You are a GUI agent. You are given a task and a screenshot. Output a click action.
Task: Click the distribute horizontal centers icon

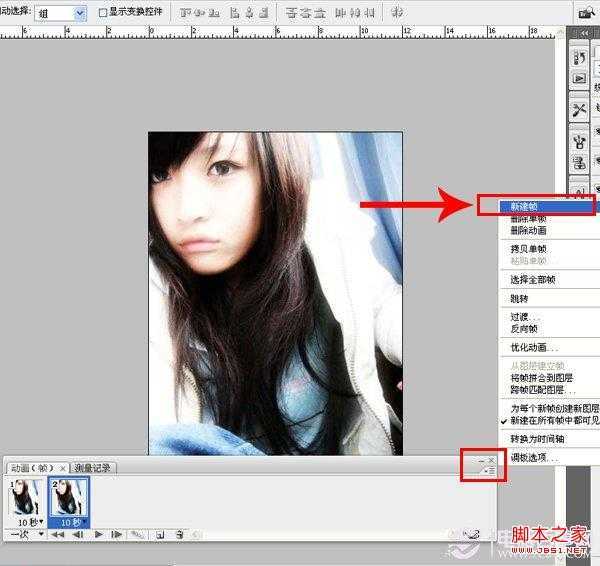(x=355, y=13)
